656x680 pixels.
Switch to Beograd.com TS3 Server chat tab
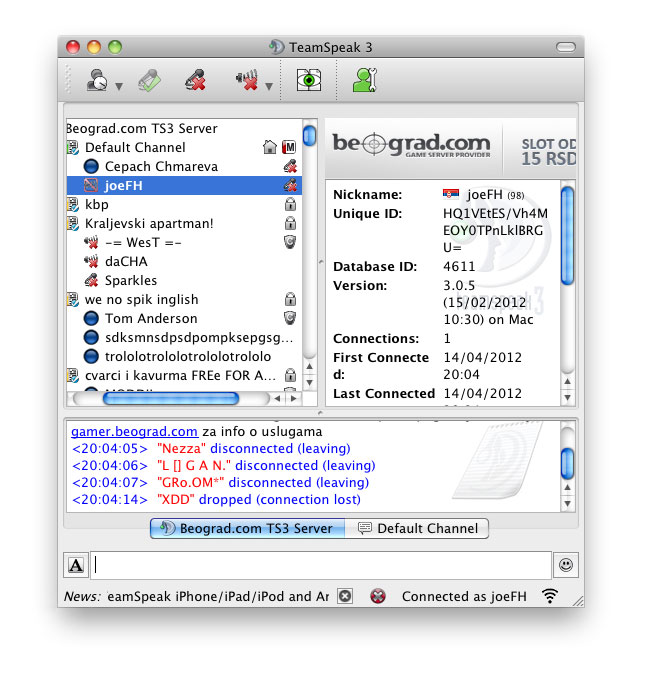click(248, 529)
